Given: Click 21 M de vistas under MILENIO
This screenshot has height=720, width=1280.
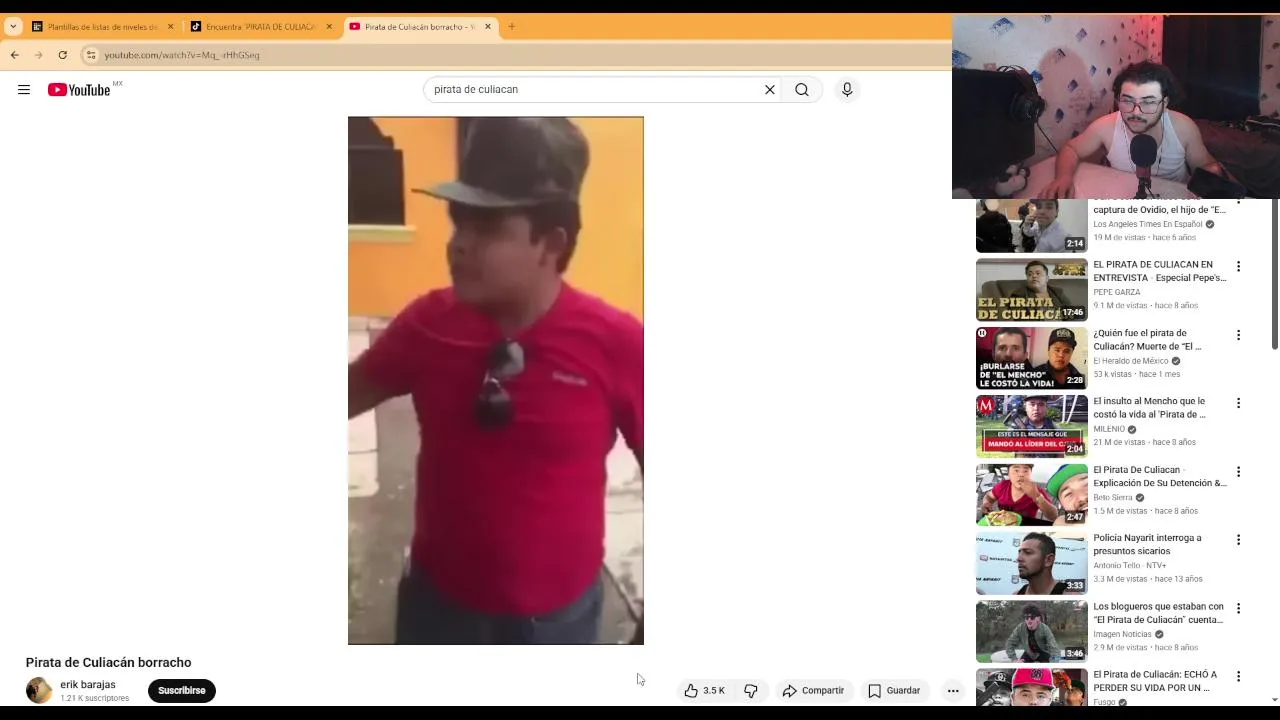Looking at the screenshot, I should [x=1120, y=442].
